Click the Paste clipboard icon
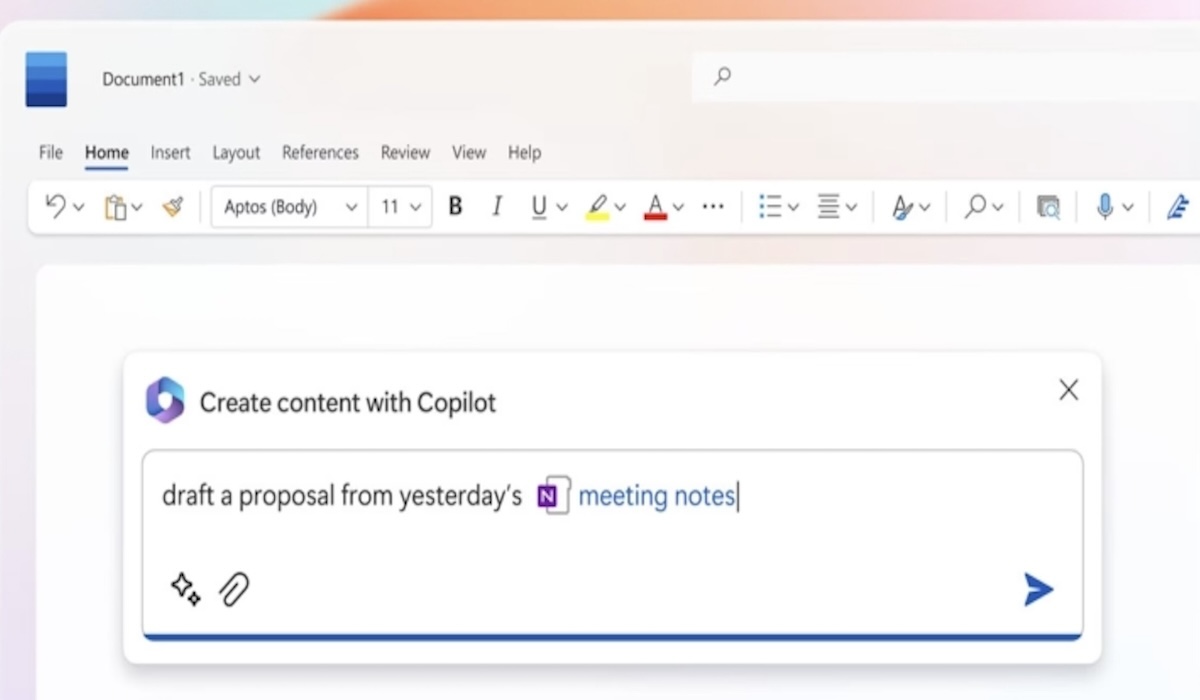Image resolution: width=1200 pixels, height=700 pixels. coord(116,207)
